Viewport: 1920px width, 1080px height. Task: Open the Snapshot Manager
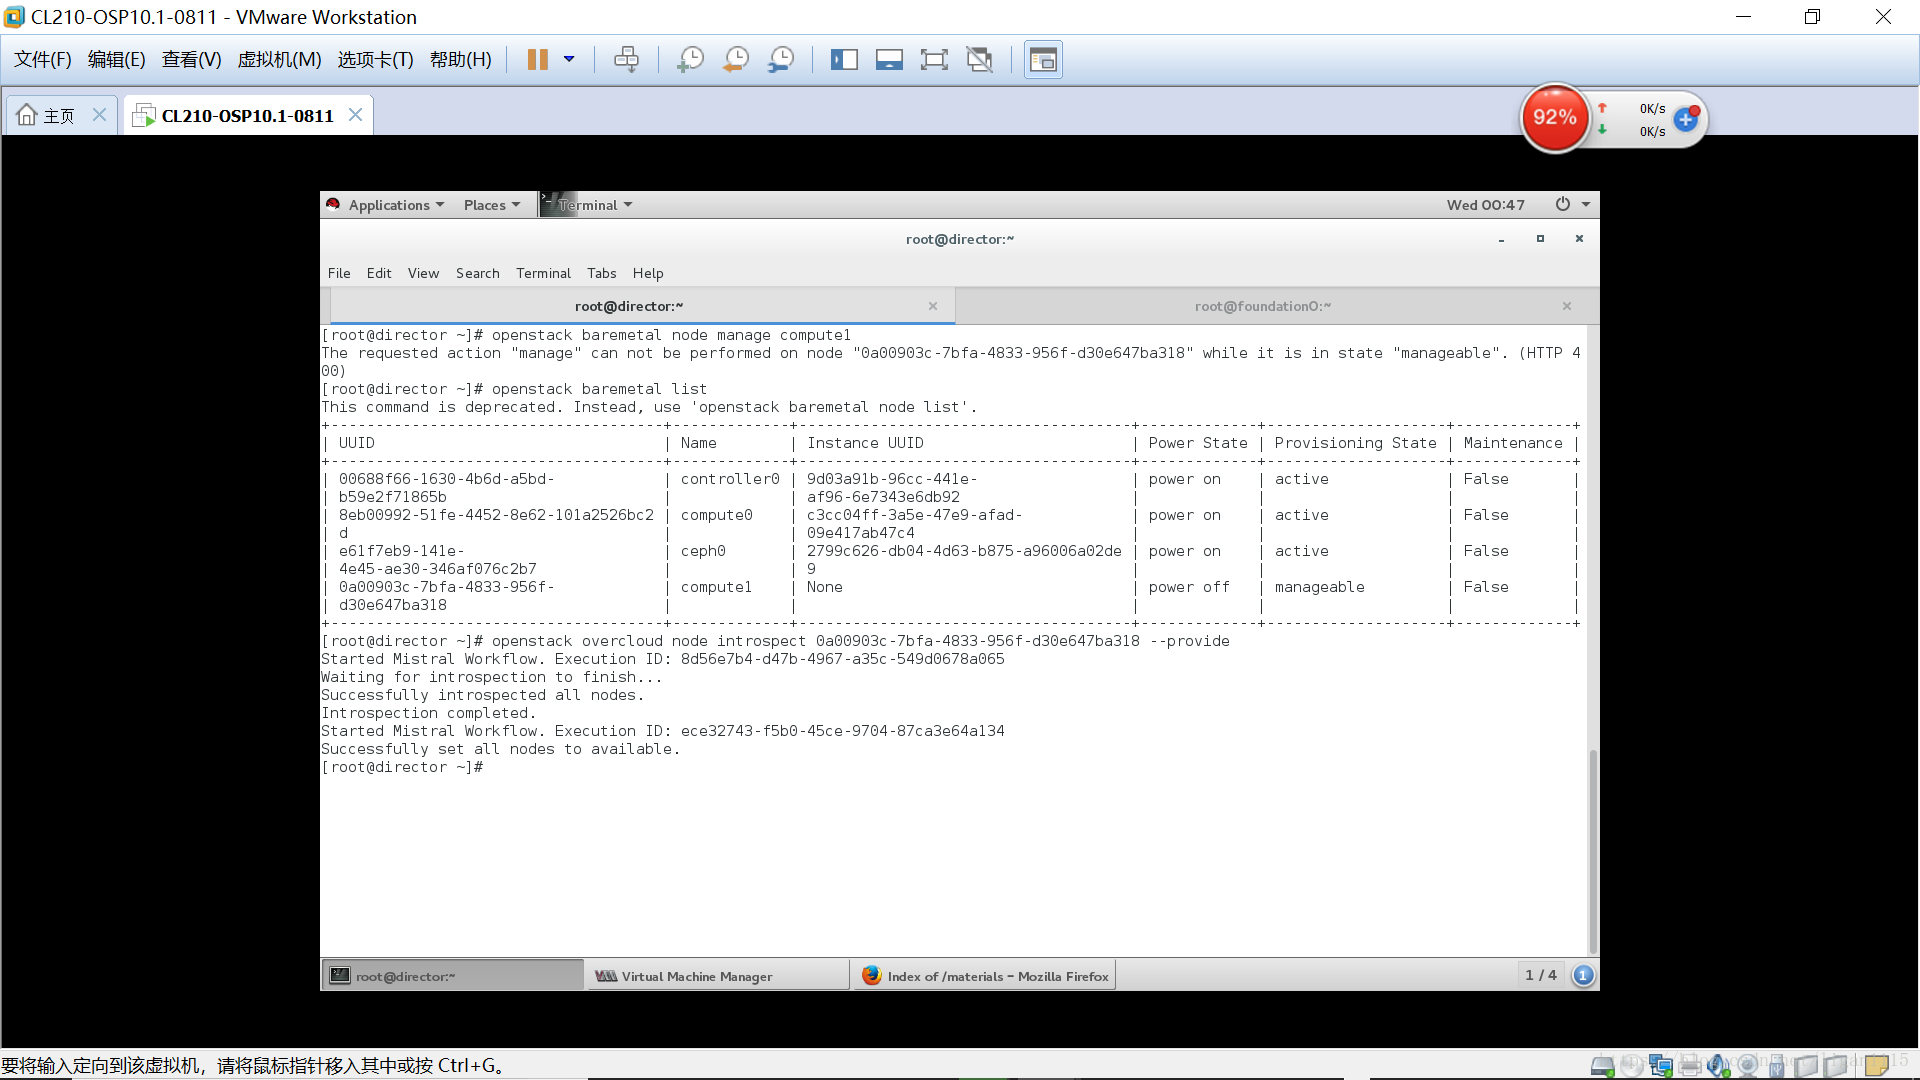[x=781, y=59]
